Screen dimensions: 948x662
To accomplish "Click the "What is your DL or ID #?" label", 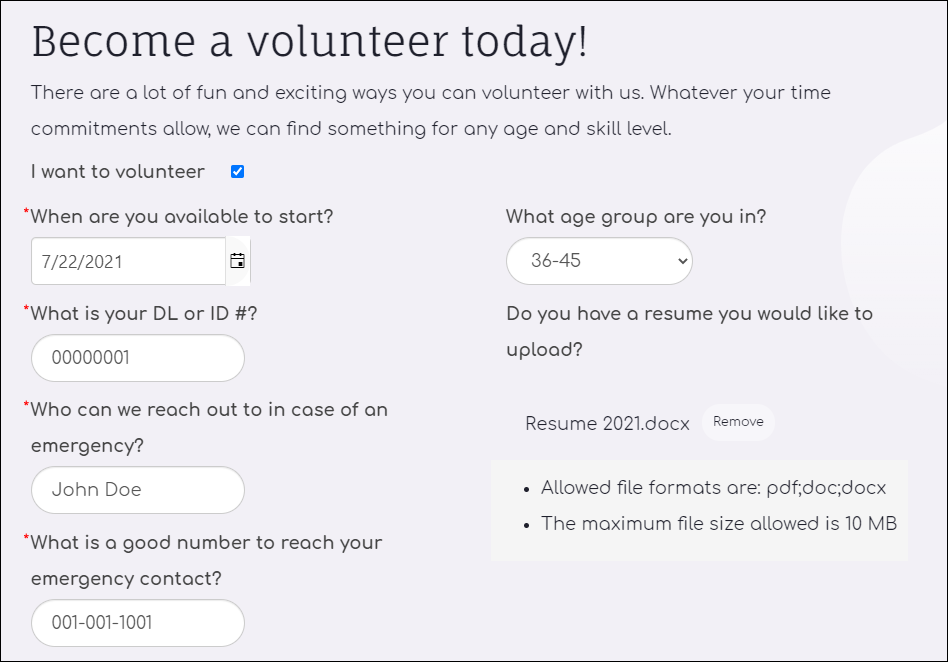I will [144, 313].
